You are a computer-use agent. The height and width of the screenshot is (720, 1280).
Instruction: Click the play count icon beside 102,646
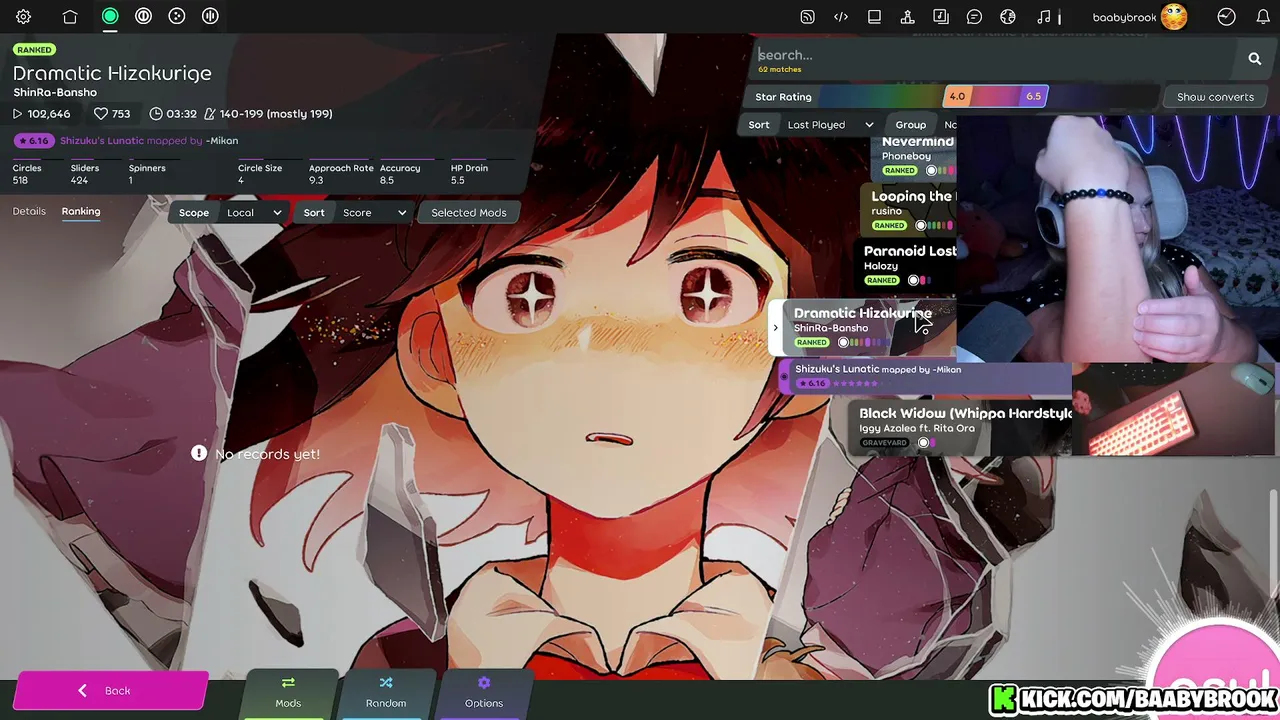tap(17, 114)
